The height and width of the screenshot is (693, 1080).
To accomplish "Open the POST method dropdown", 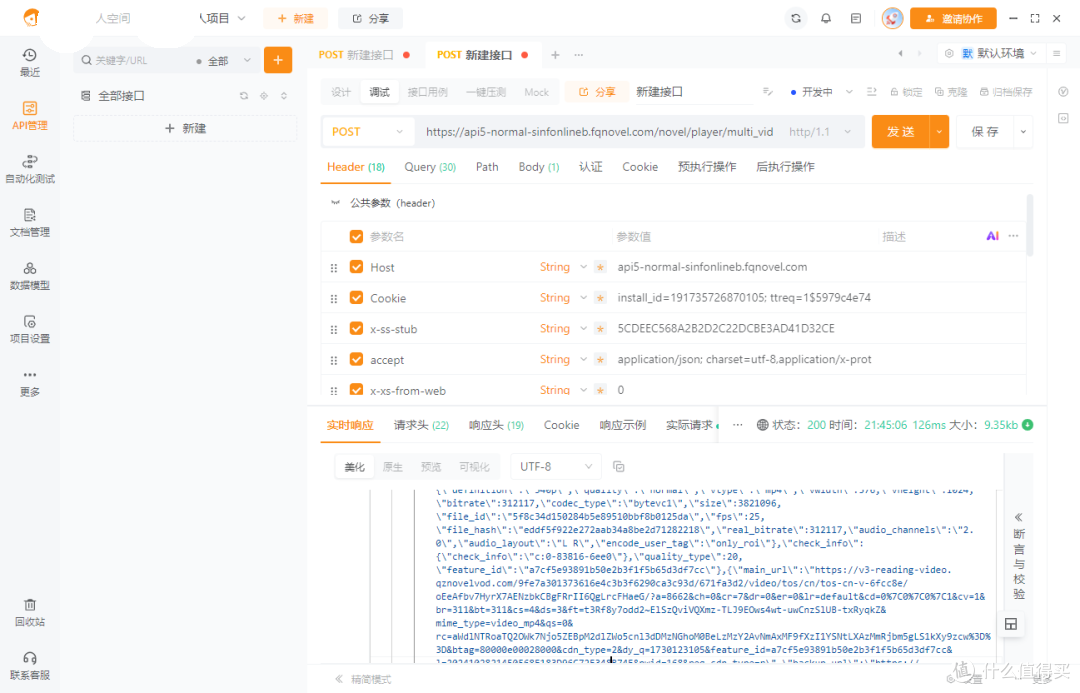I will point(367,131).
